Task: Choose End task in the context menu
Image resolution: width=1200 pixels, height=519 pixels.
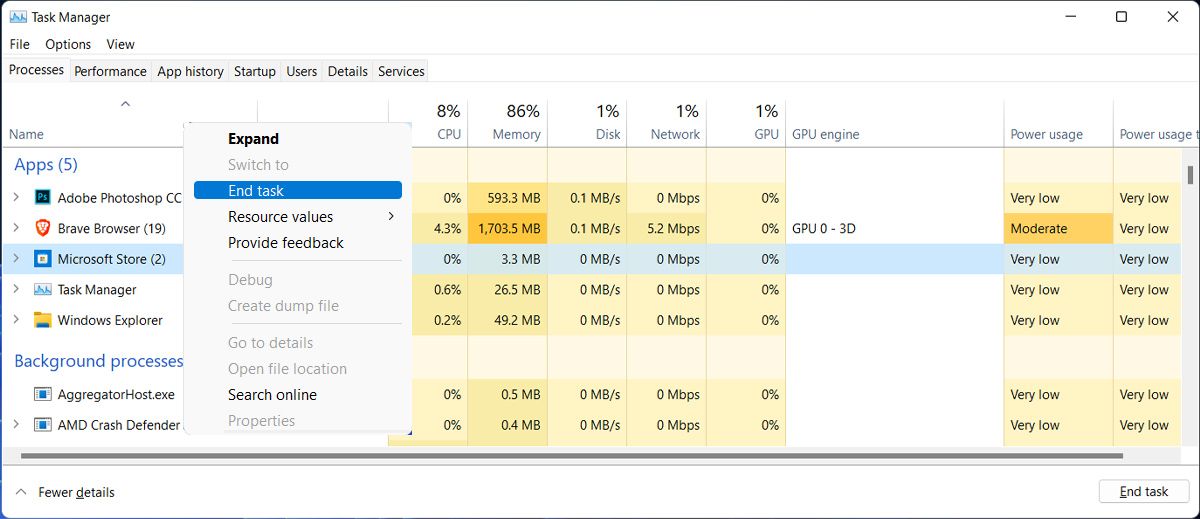Action: 297,190
